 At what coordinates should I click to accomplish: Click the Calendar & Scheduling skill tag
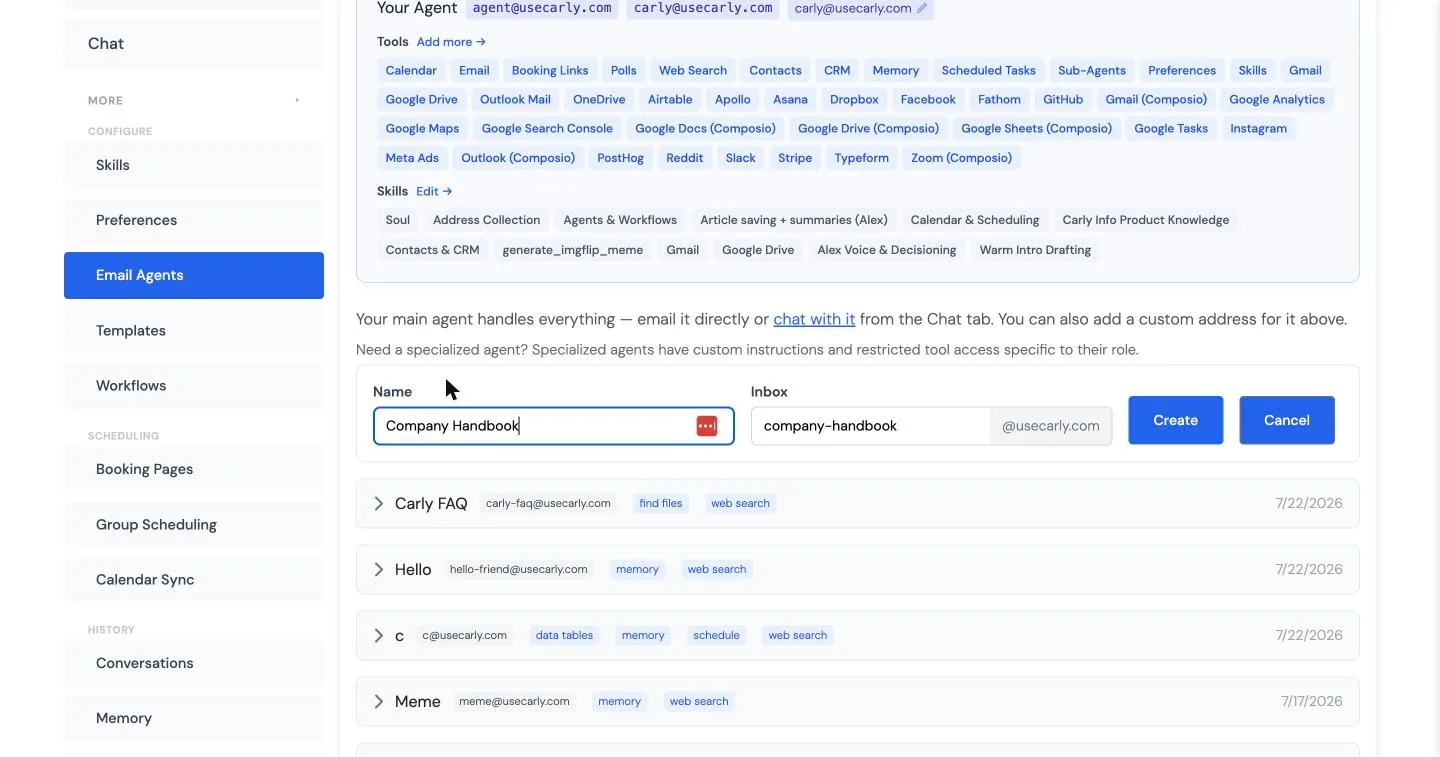975,220
